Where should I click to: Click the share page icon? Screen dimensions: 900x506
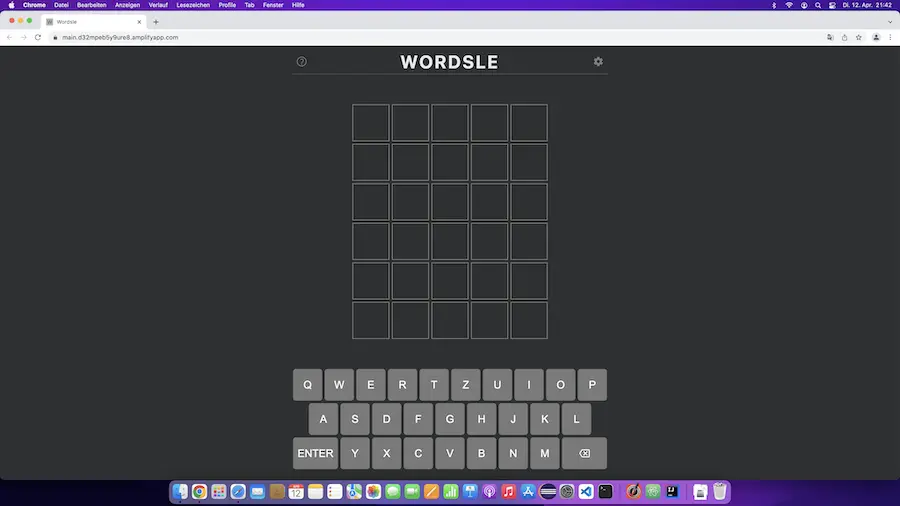(x=844, y=37)
